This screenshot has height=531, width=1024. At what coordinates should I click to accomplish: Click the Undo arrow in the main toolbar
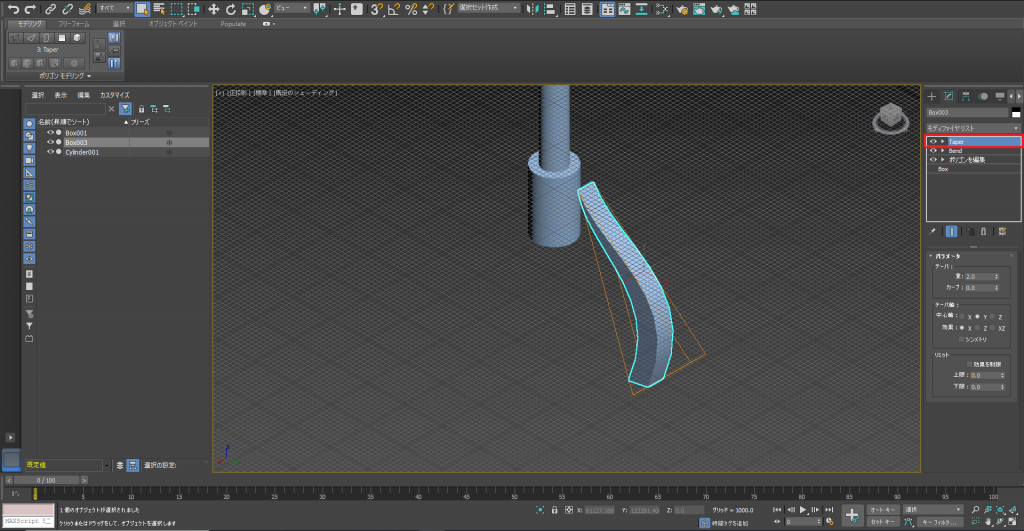pos(13,9)
